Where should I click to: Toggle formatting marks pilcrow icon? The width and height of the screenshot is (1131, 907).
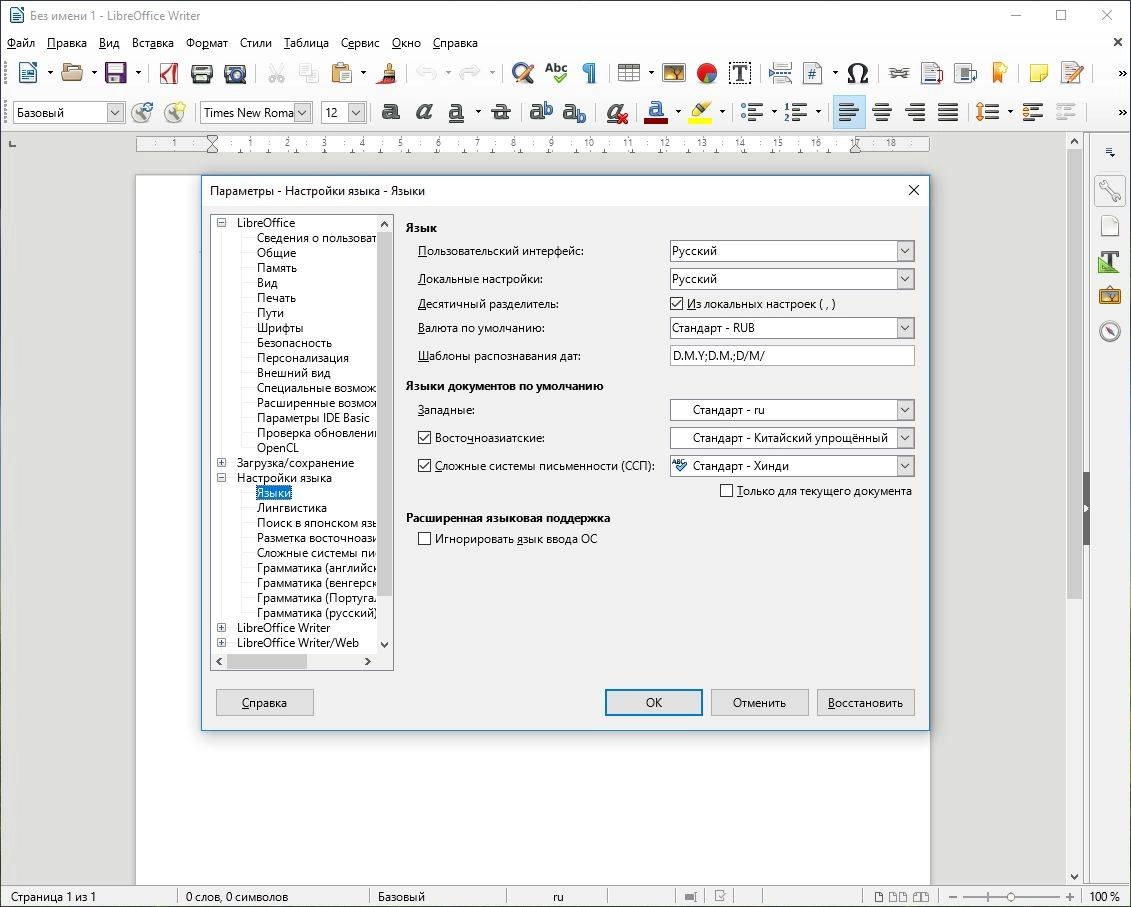[589, 73]
